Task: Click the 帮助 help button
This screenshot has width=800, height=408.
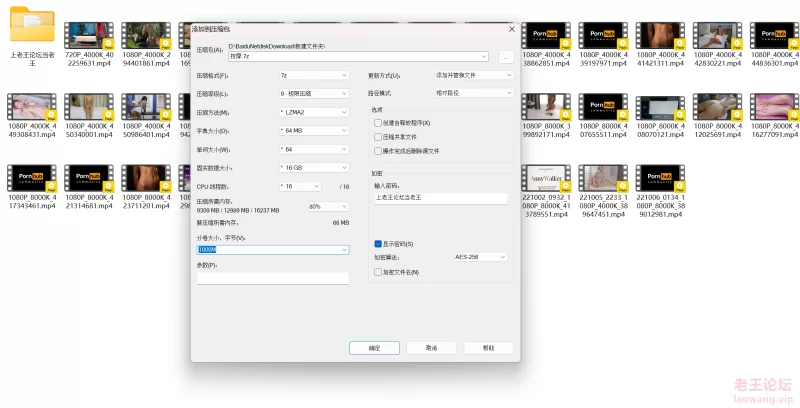Action: 489,348
